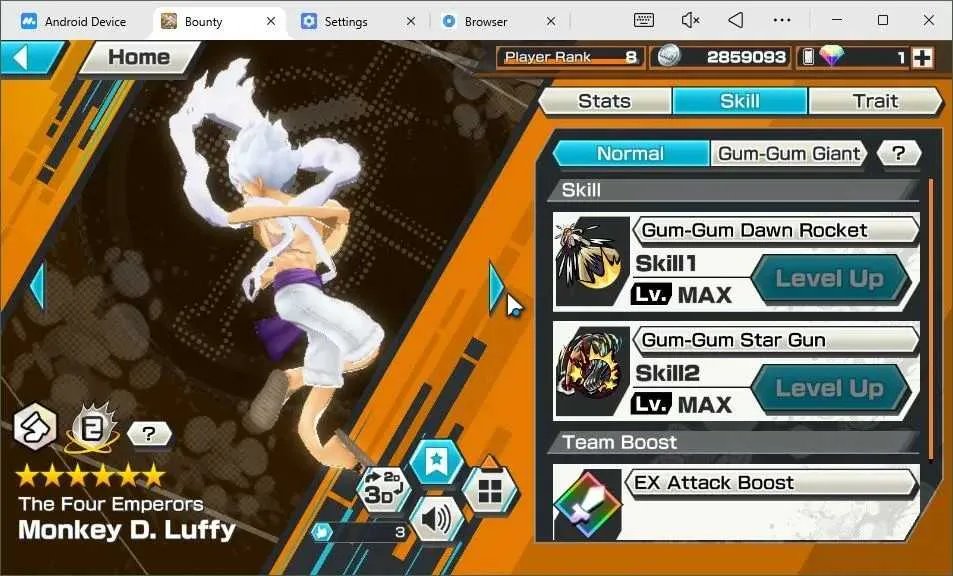This screenshot has width=953, height=576.
Task: Open the Gum-Gum Dawn Rocket skill icon
Action: [x=593, y=261]
